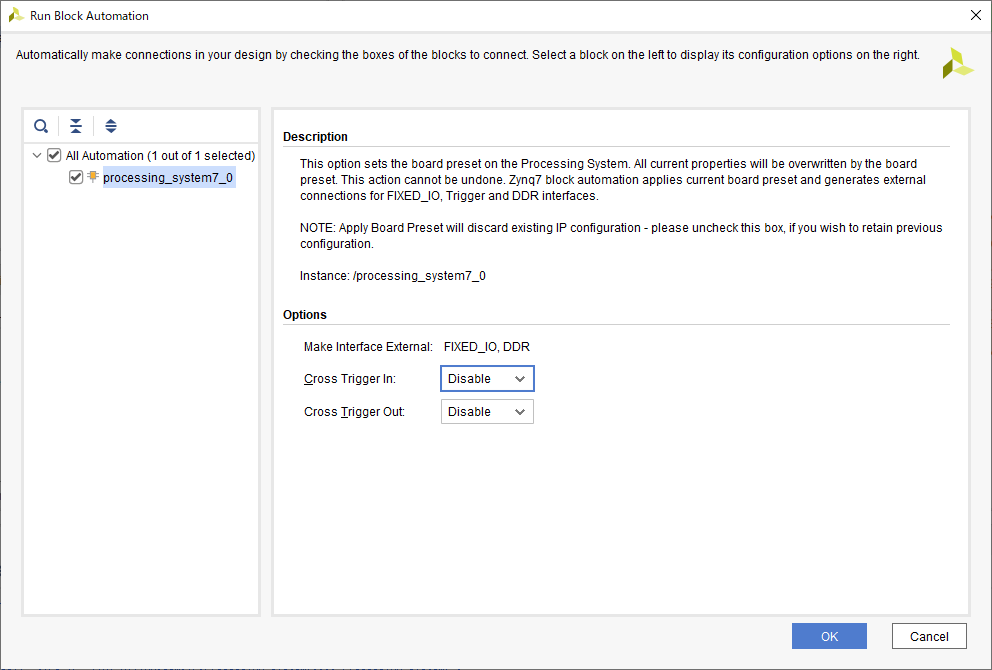992x670 pixels.
Task: Click the Cross Trigger In label
Action: click(x=350, y=379)
